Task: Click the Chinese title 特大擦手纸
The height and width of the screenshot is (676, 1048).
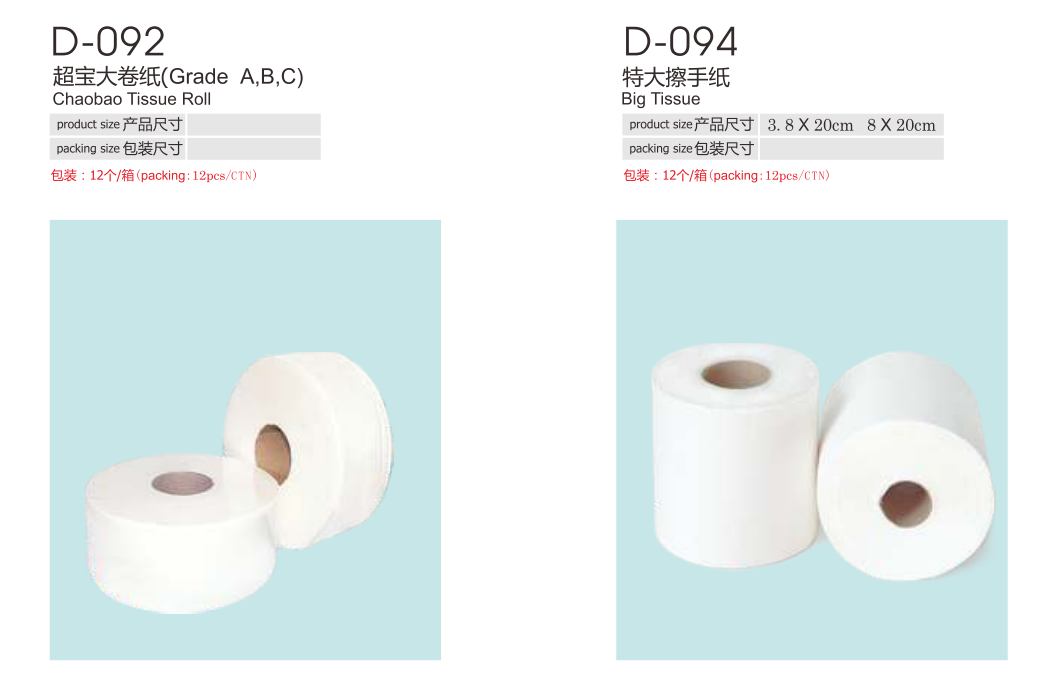Action: [x=676, y=77]
